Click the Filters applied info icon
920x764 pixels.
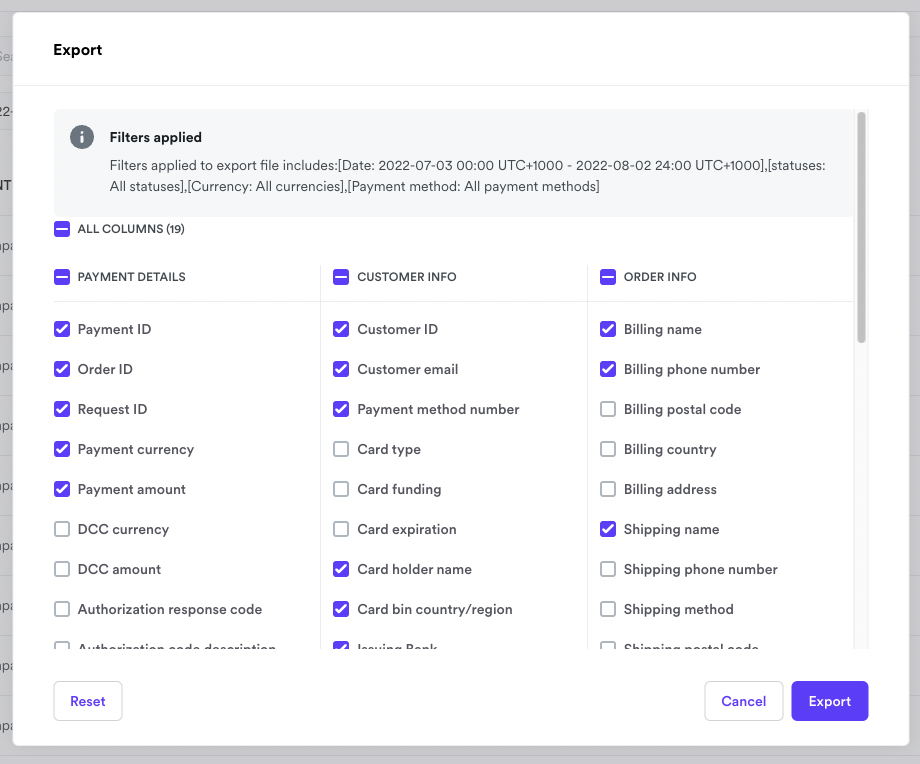pyautogui.click(x=82, y=137)
